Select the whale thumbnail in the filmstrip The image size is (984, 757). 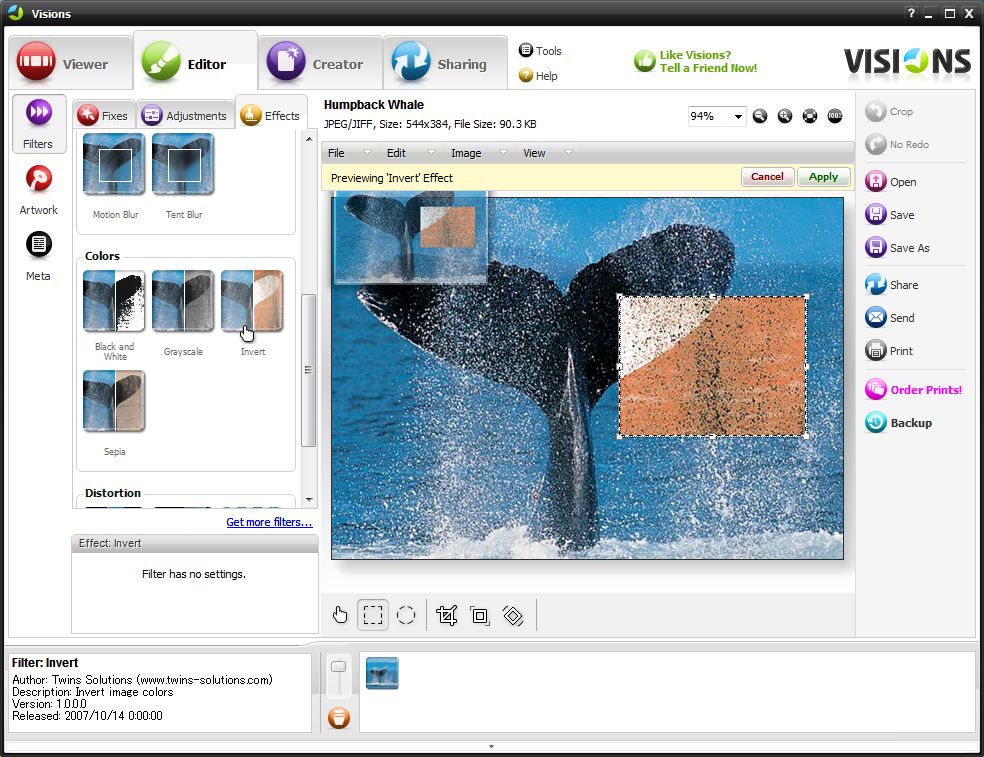(382, 673)
